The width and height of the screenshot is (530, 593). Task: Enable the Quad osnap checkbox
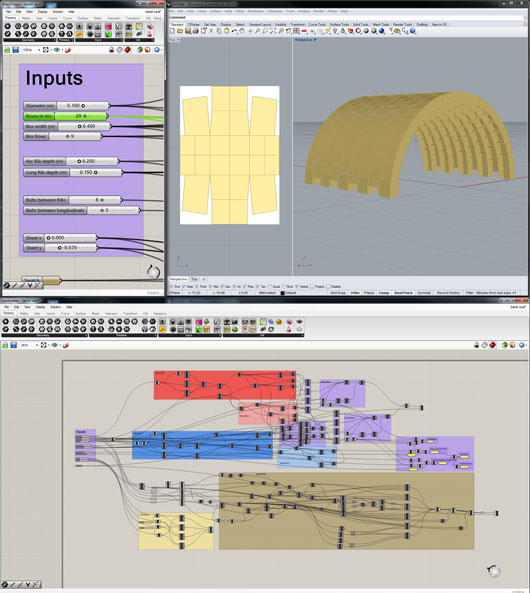(270, 287)
